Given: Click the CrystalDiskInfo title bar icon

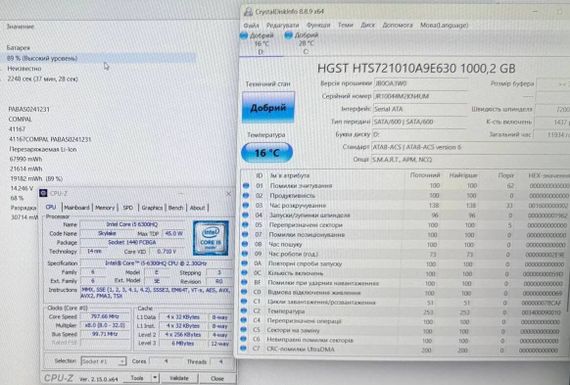Looking at the screenshot, I should point(248,11).
